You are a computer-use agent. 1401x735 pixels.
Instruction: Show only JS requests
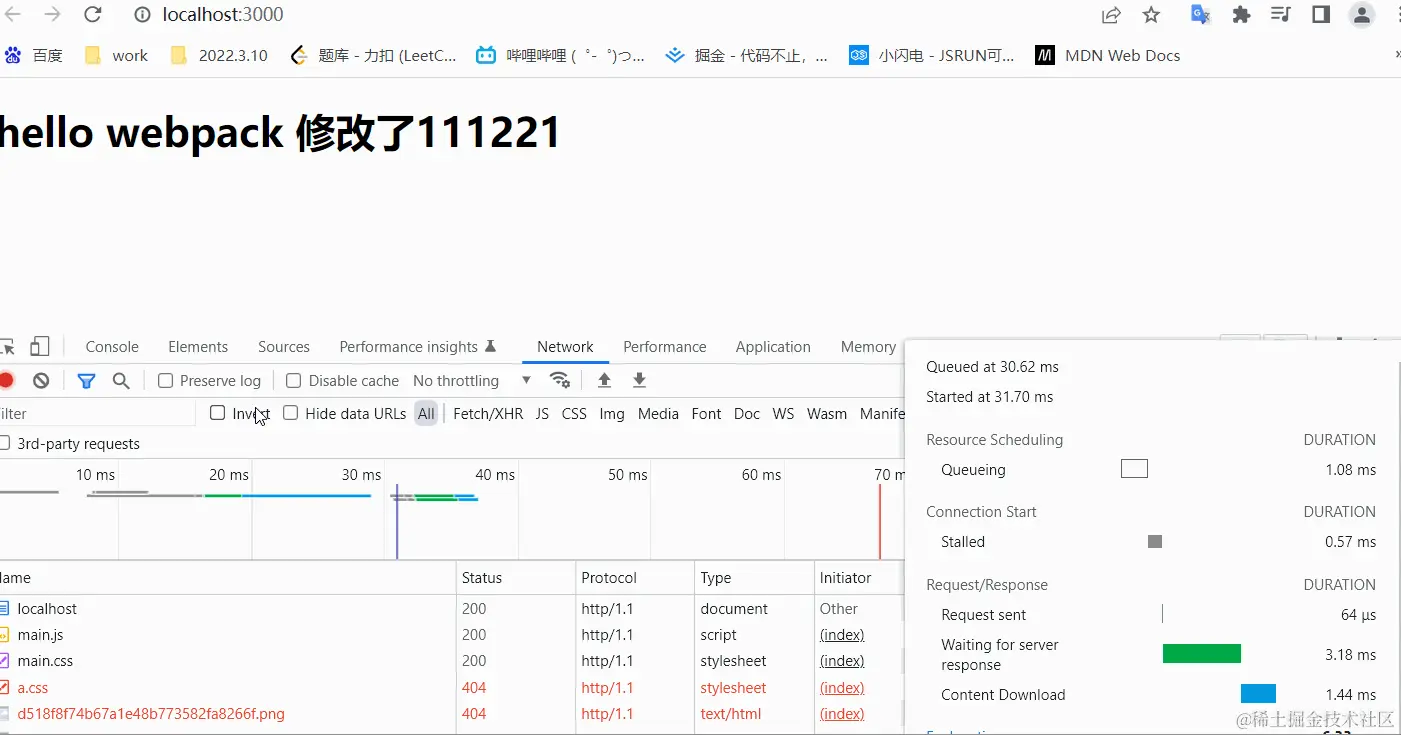point(542,414)
